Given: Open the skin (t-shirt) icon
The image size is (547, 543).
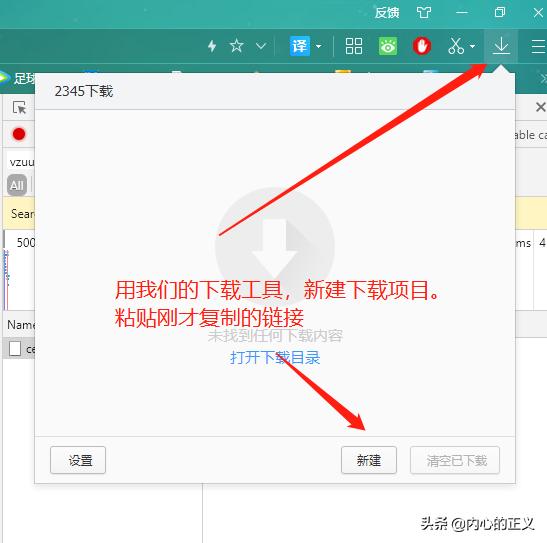Looking at the screenshot, I should (x=424, y=13).
